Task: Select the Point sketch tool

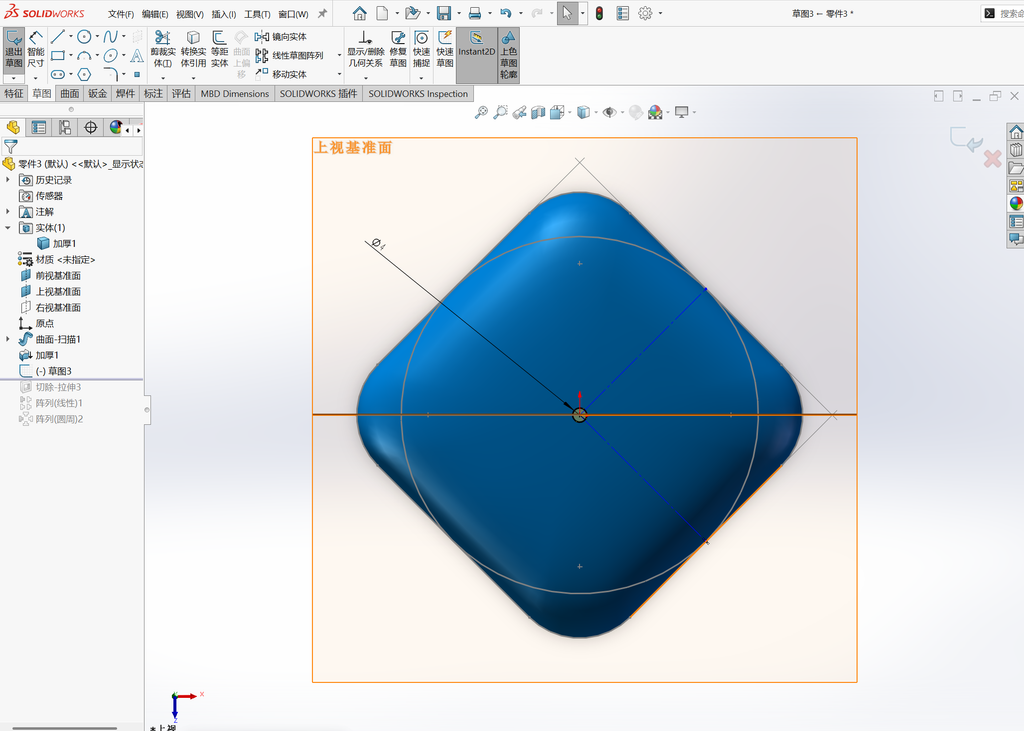Action: (137, 74)
